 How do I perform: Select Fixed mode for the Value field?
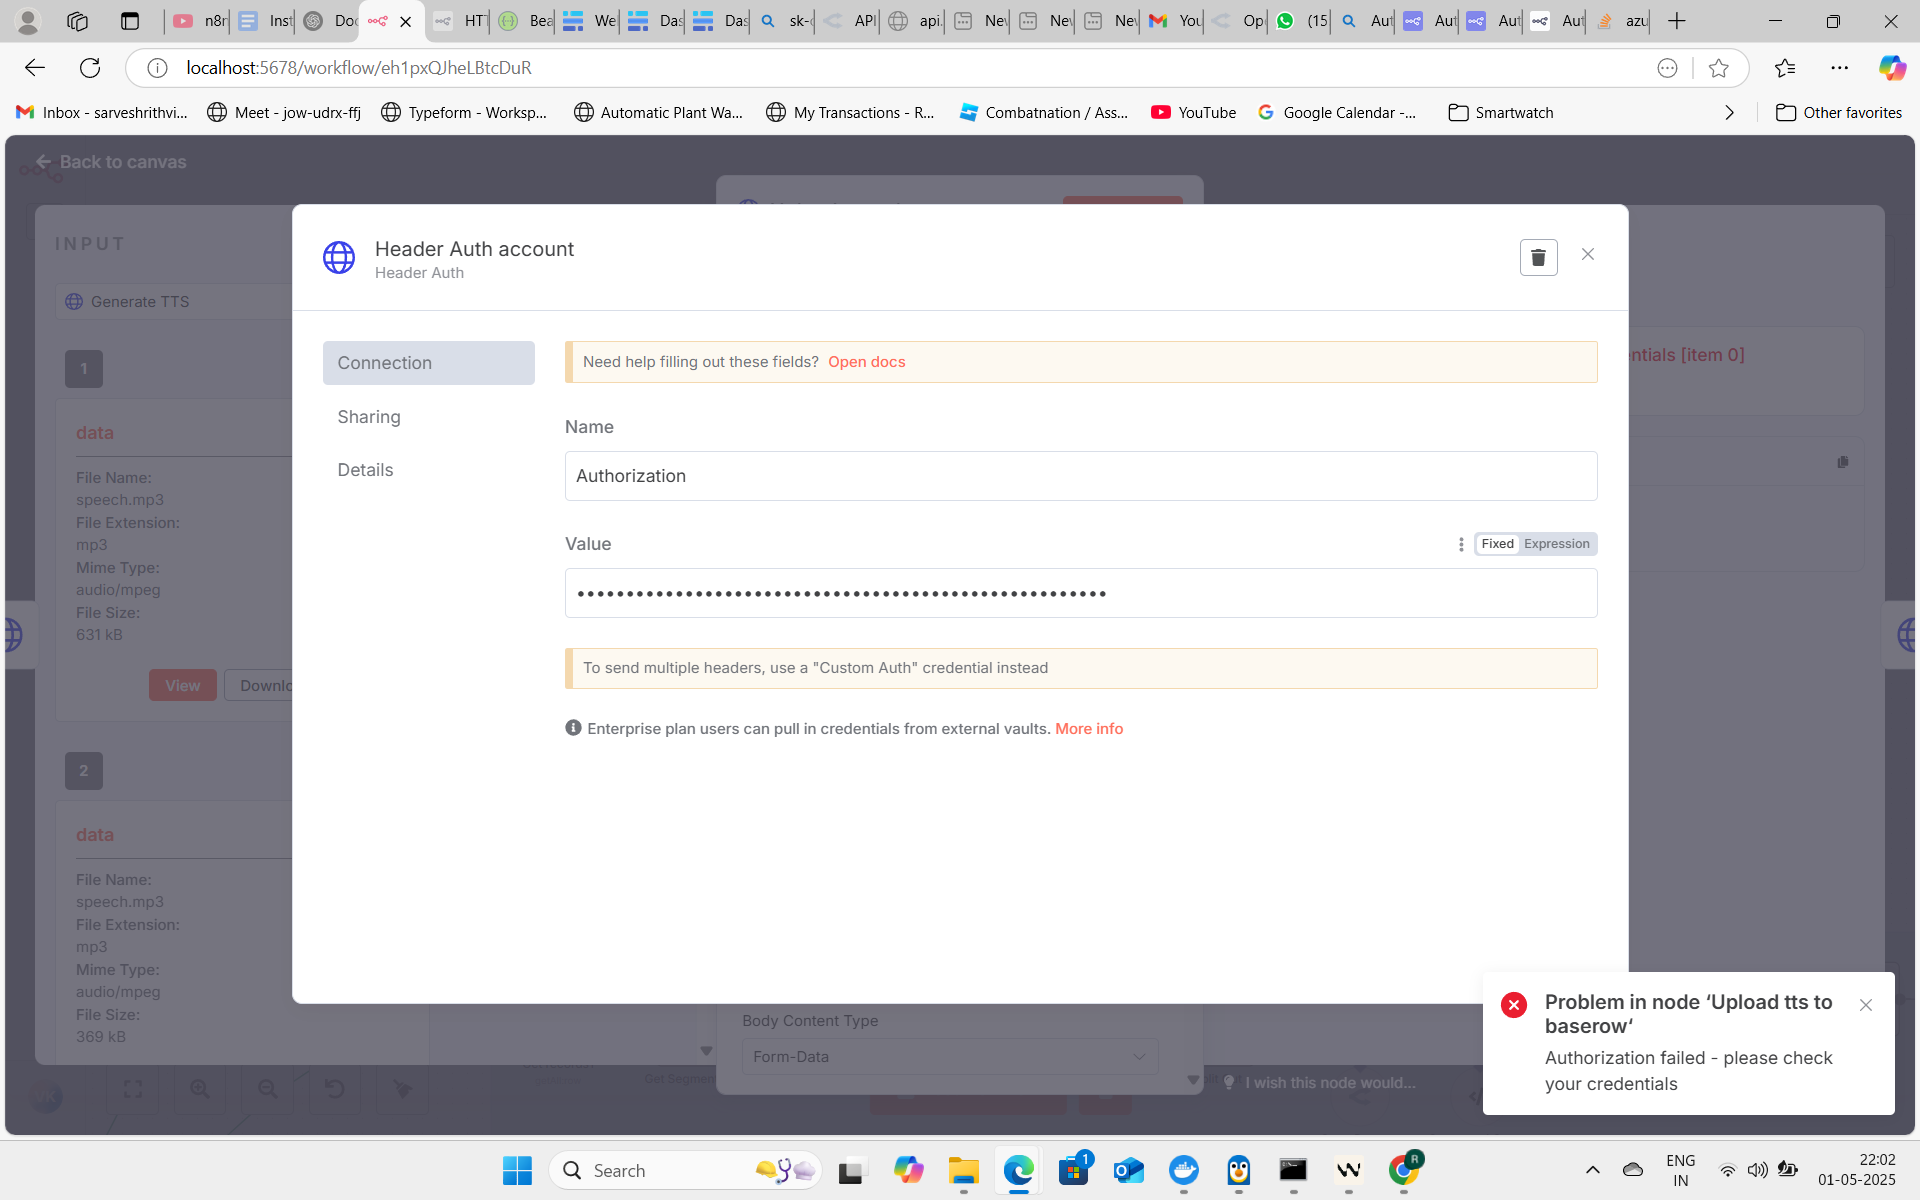(1497, 543)
